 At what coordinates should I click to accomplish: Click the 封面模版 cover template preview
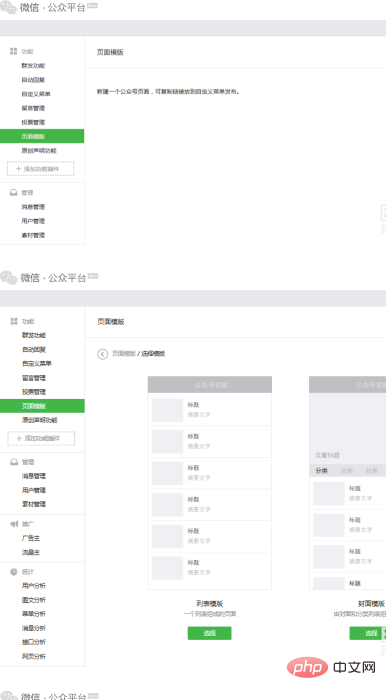coord(348,483)
